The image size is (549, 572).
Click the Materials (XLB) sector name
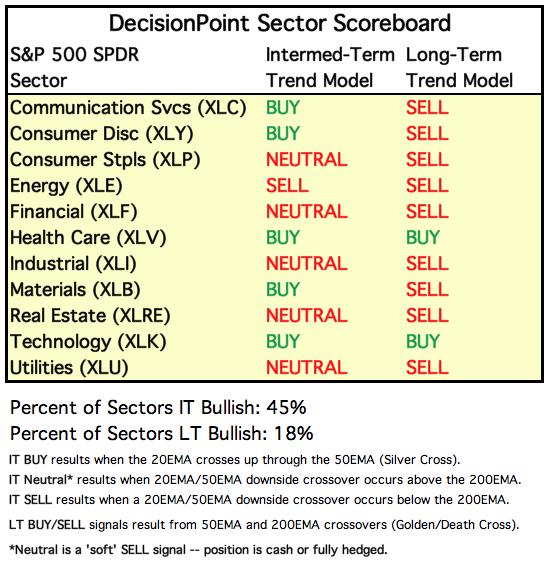(75, 290)
